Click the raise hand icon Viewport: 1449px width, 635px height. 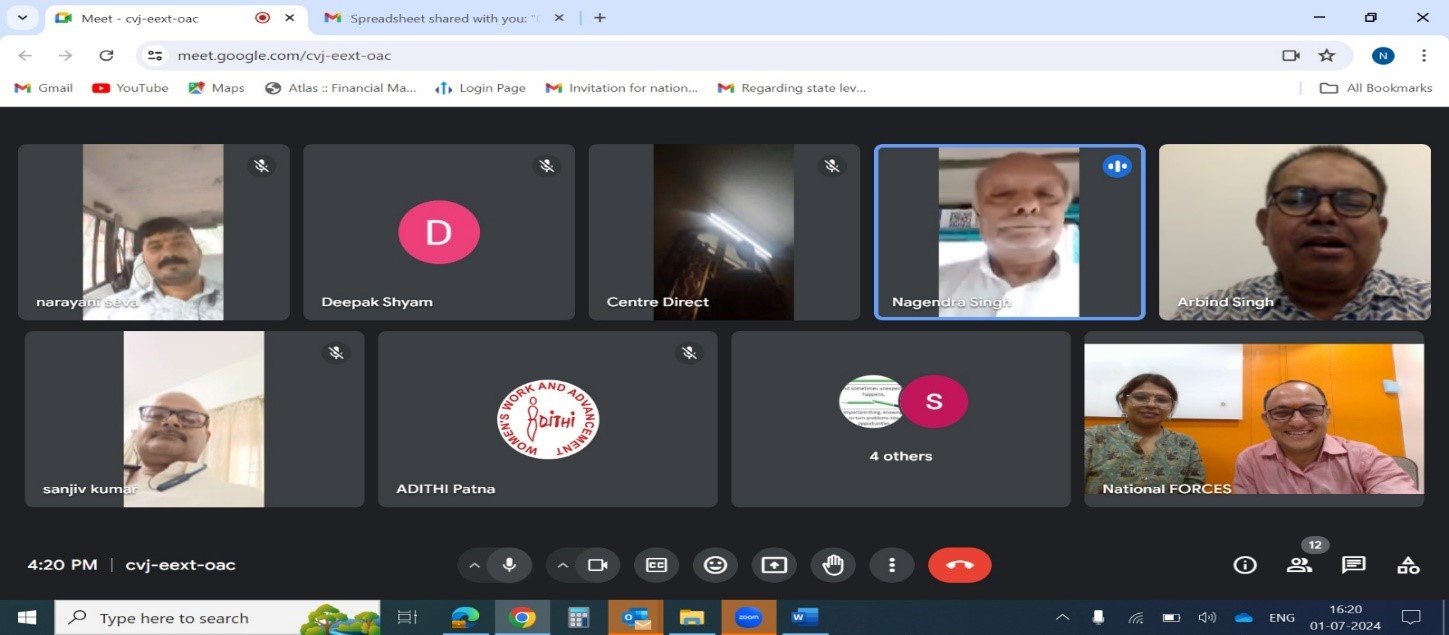pyautogui.click(x=833, y=565)
